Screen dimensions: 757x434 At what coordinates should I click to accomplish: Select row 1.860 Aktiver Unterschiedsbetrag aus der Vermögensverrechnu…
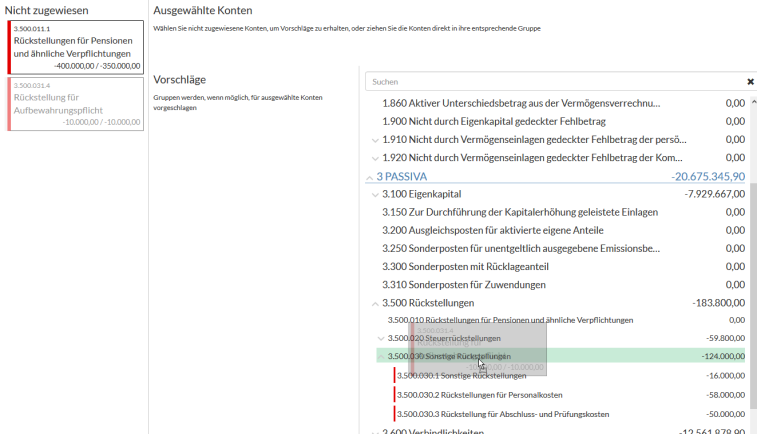click(561, 103)
